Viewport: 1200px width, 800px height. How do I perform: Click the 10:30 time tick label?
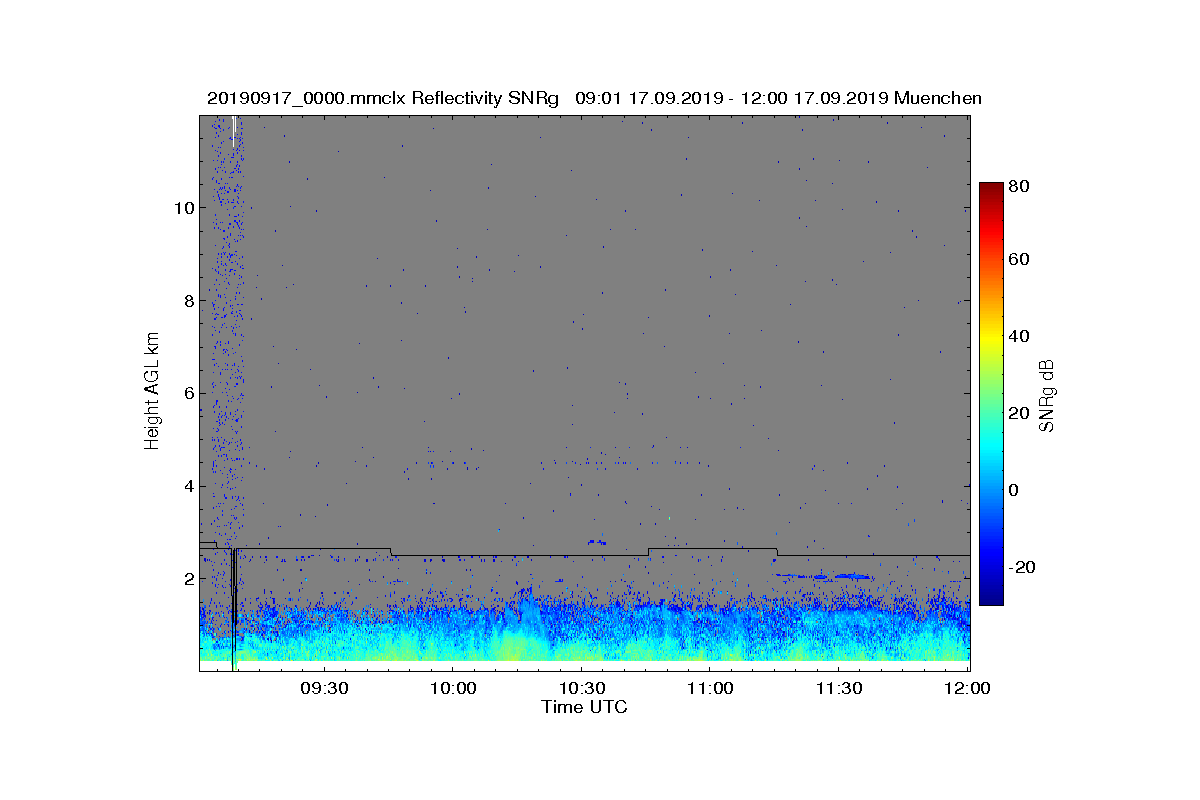point(581,689)
